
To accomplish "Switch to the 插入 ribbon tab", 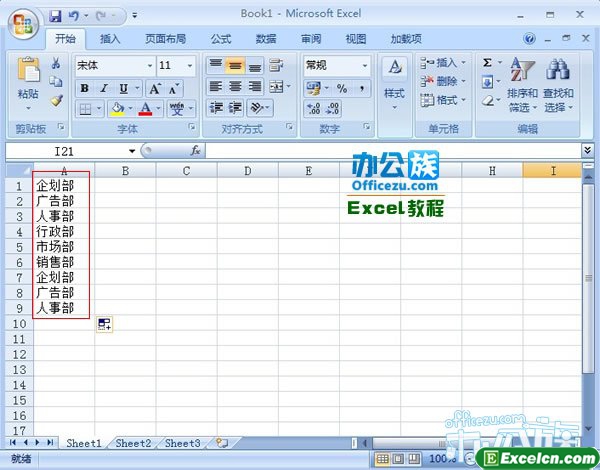I will pyautogui.click(x=110, y=39).
